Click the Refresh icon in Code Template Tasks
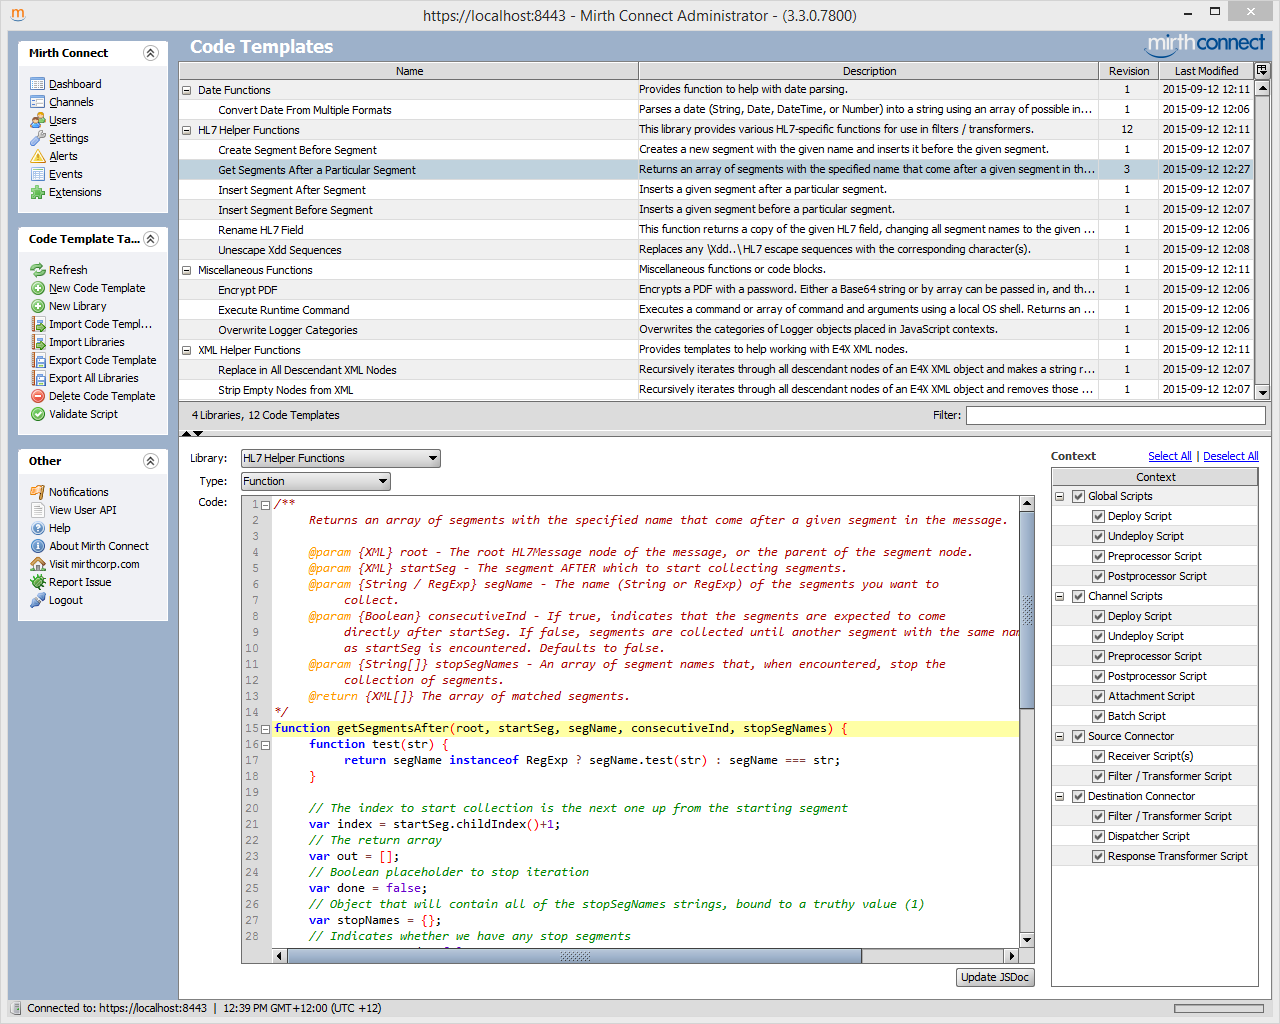Image resolution: width=1280 pixels, height=1024 pixels. coord(38,270)
